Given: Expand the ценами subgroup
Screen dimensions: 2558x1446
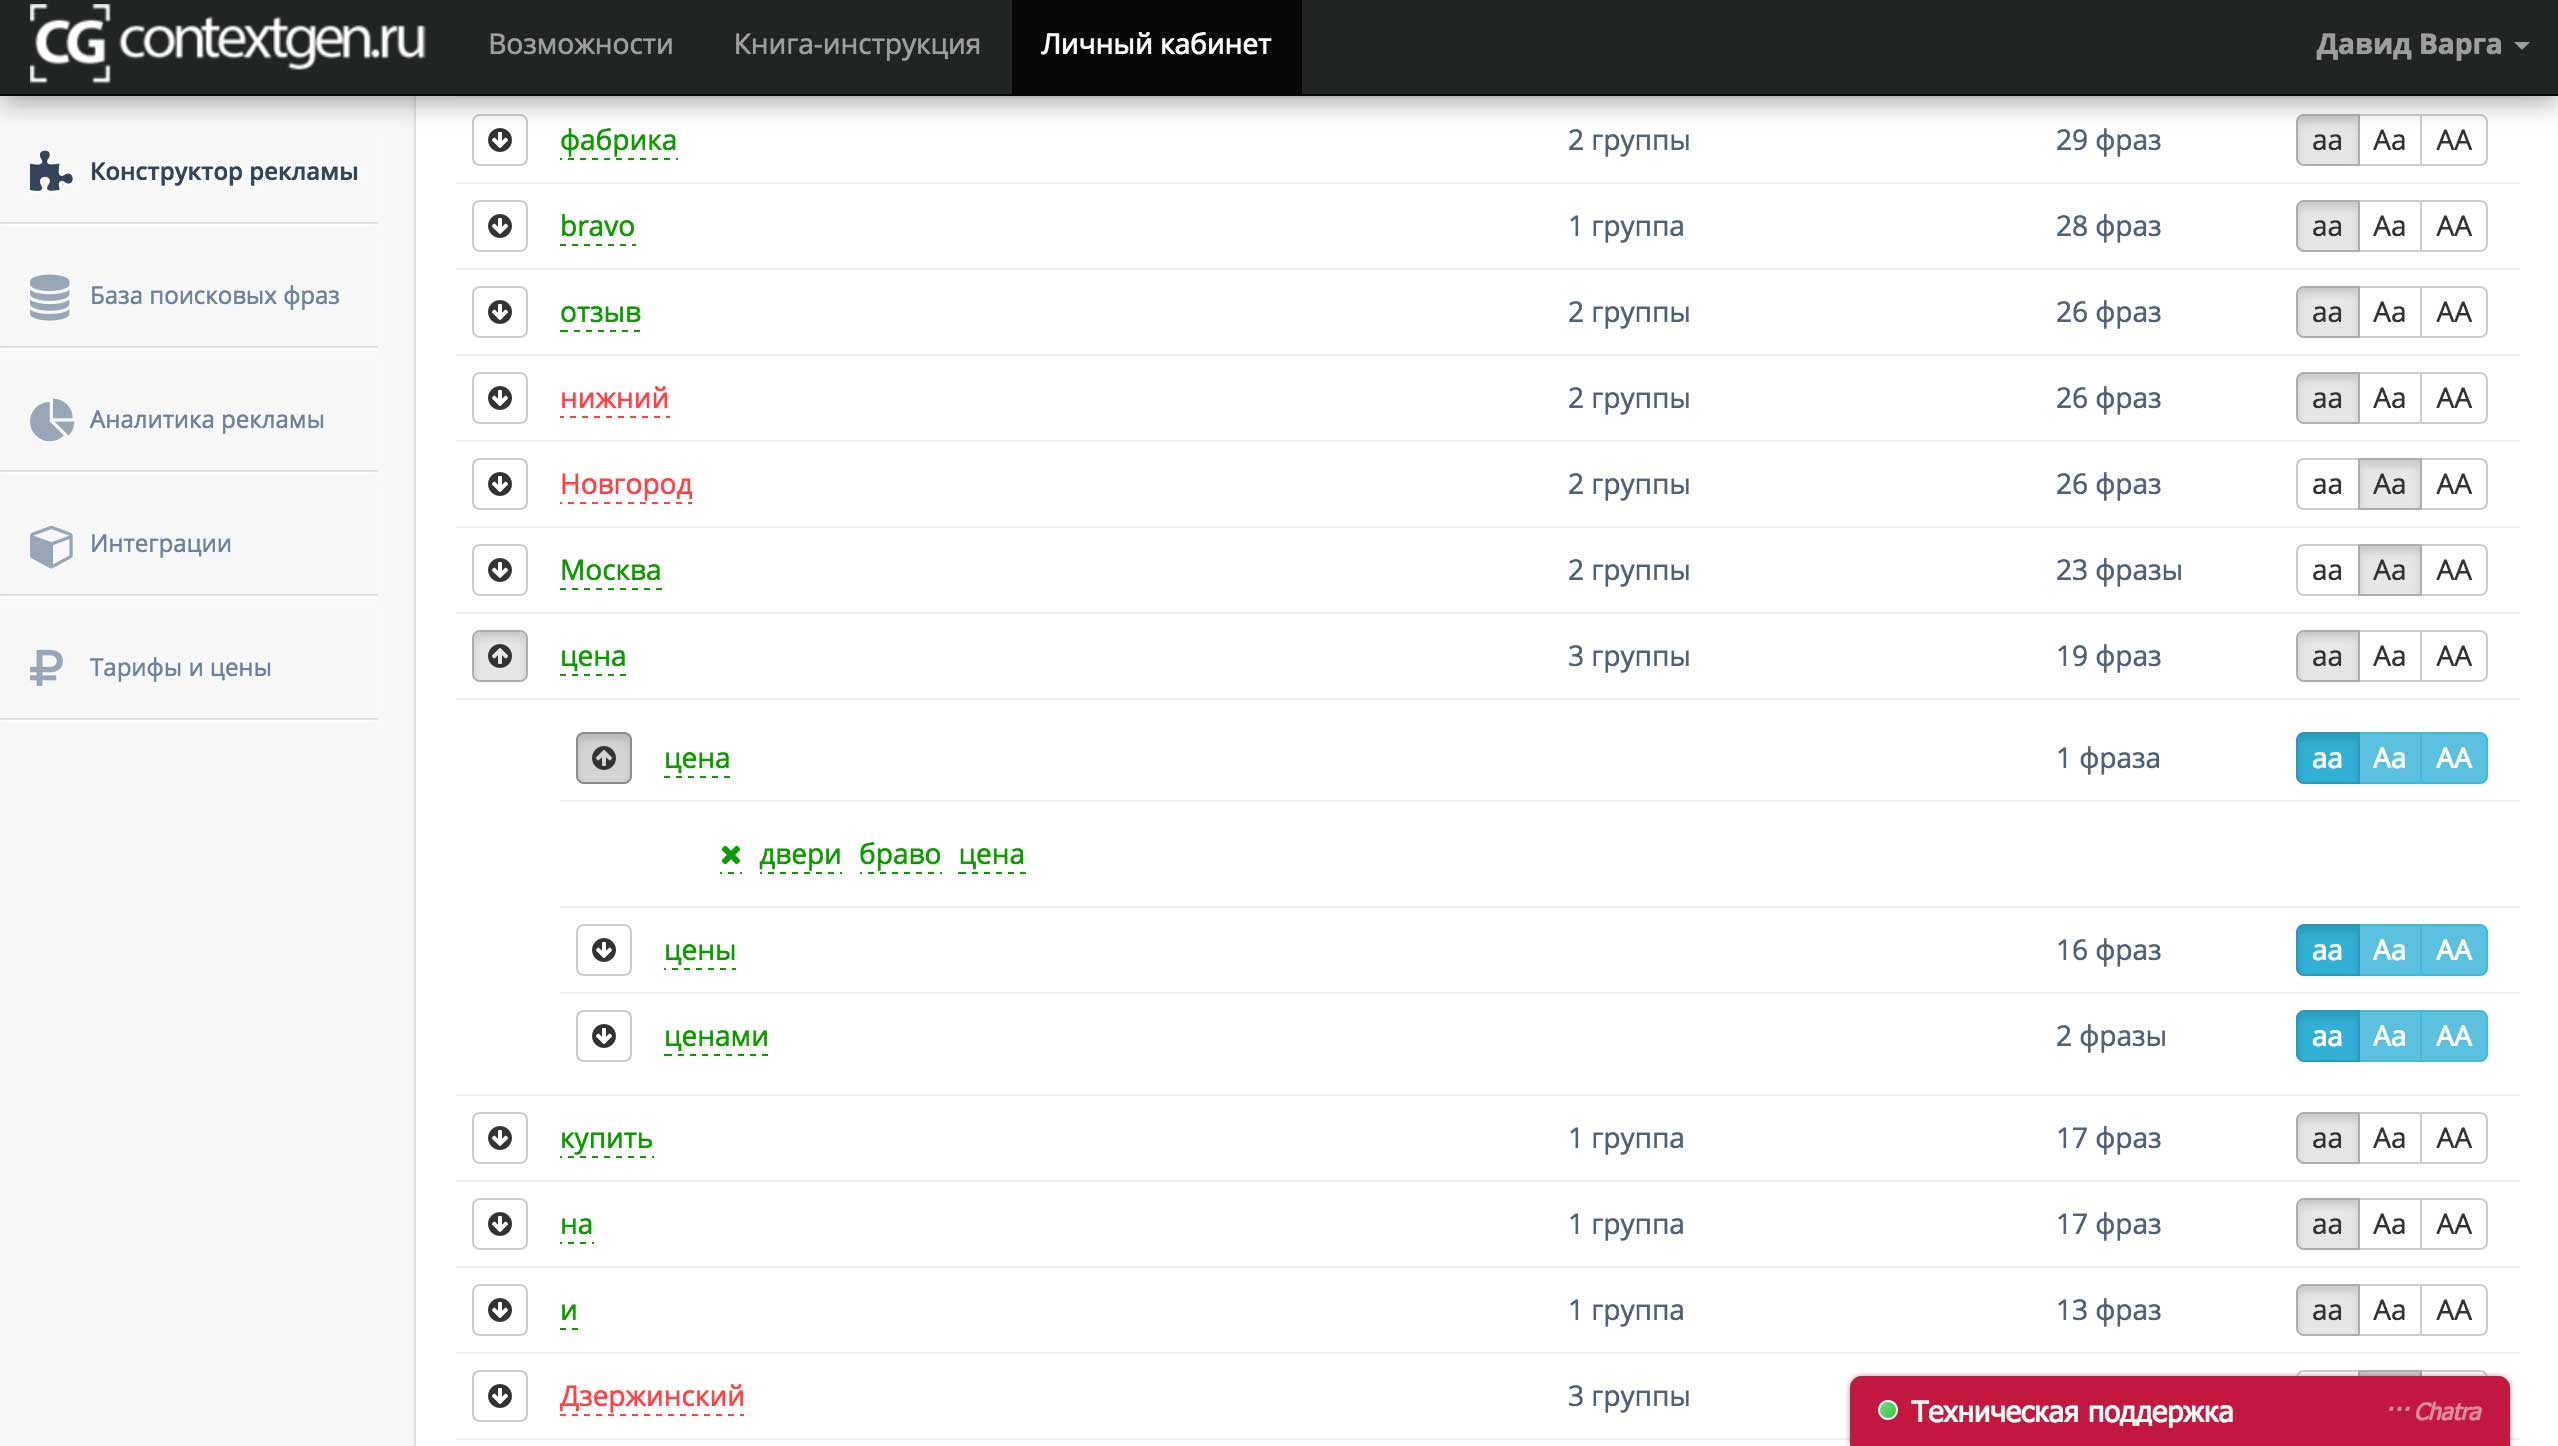Looking at the screenshot, I should pos(604,1037).
